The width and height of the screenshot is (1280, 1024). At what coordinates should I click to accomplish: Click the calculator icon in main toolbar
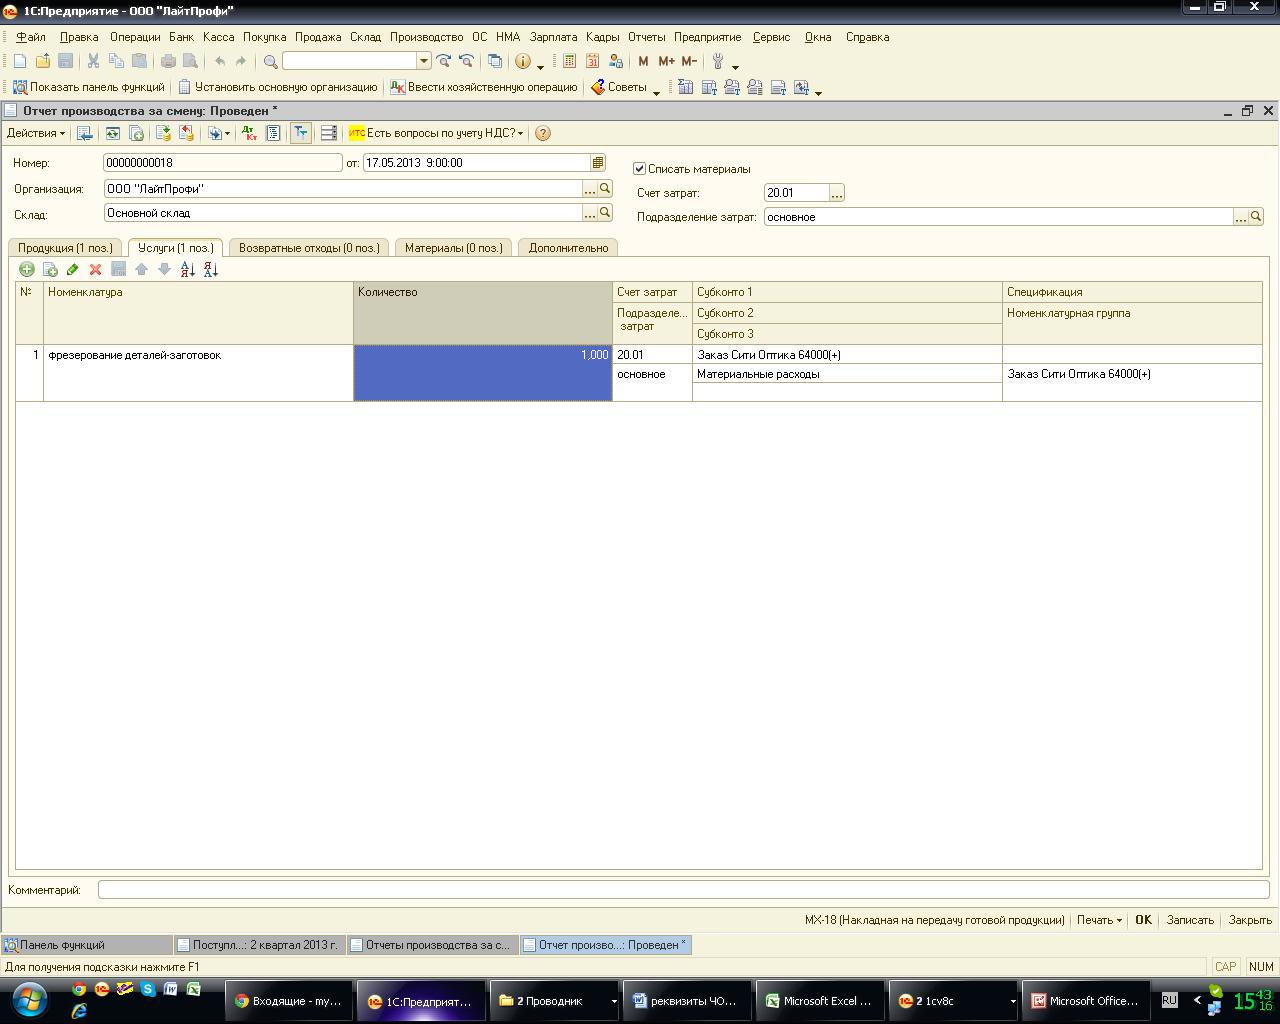[x=569, y=61]
